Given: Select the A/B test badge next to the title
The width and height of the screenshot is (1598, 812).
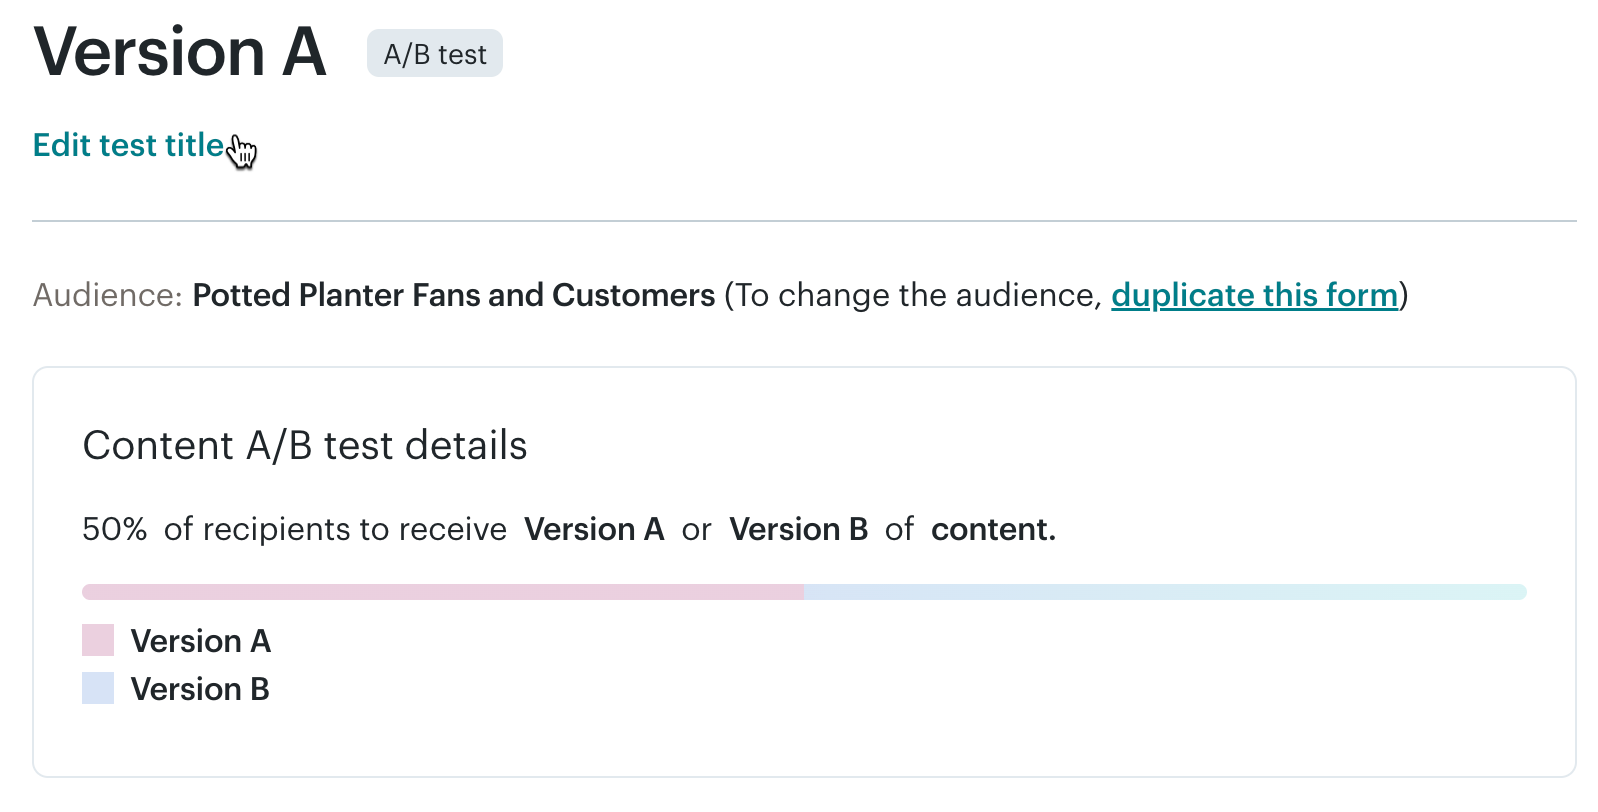Looking at the screenshot, I should click(434, 54).
